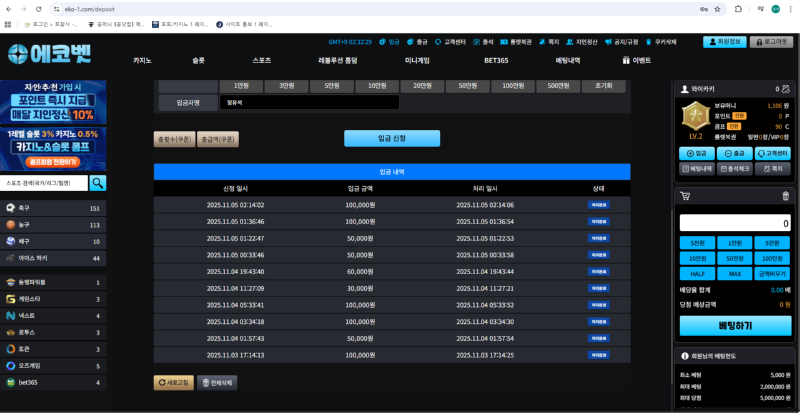The height and width of the screenshot is (413, 800).
Task: Click the sports search input field
Action: tap(45, 183)
